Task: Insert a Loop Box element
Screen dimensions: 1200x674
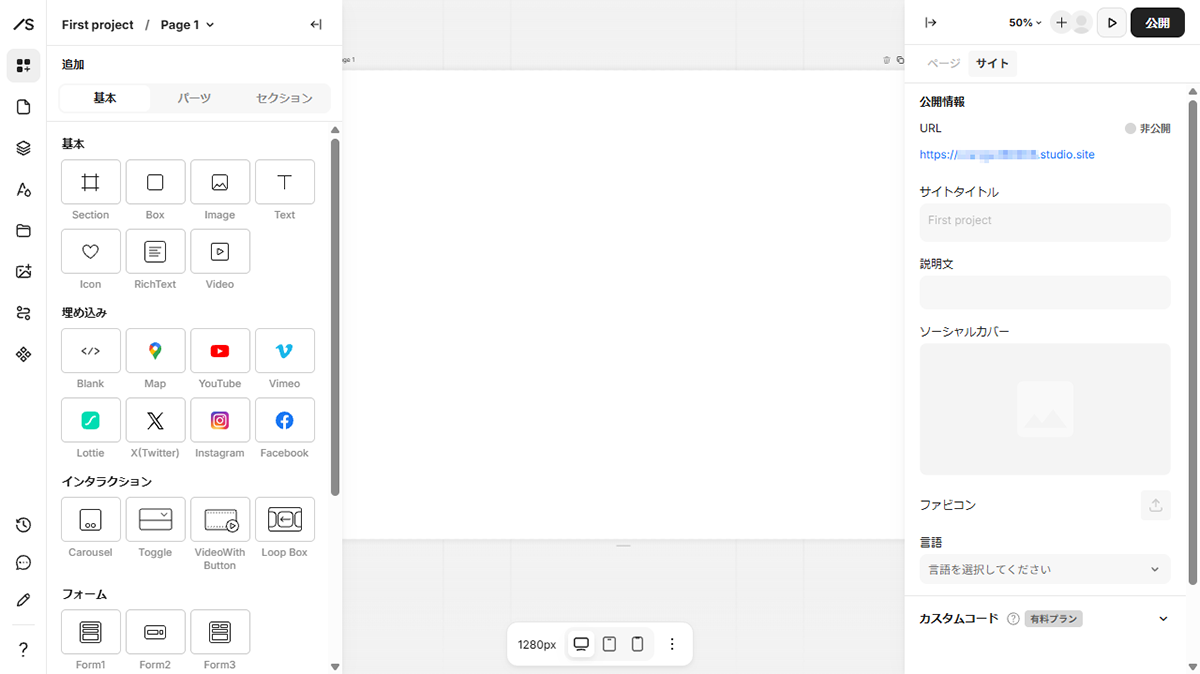Action: click(285, 520)
